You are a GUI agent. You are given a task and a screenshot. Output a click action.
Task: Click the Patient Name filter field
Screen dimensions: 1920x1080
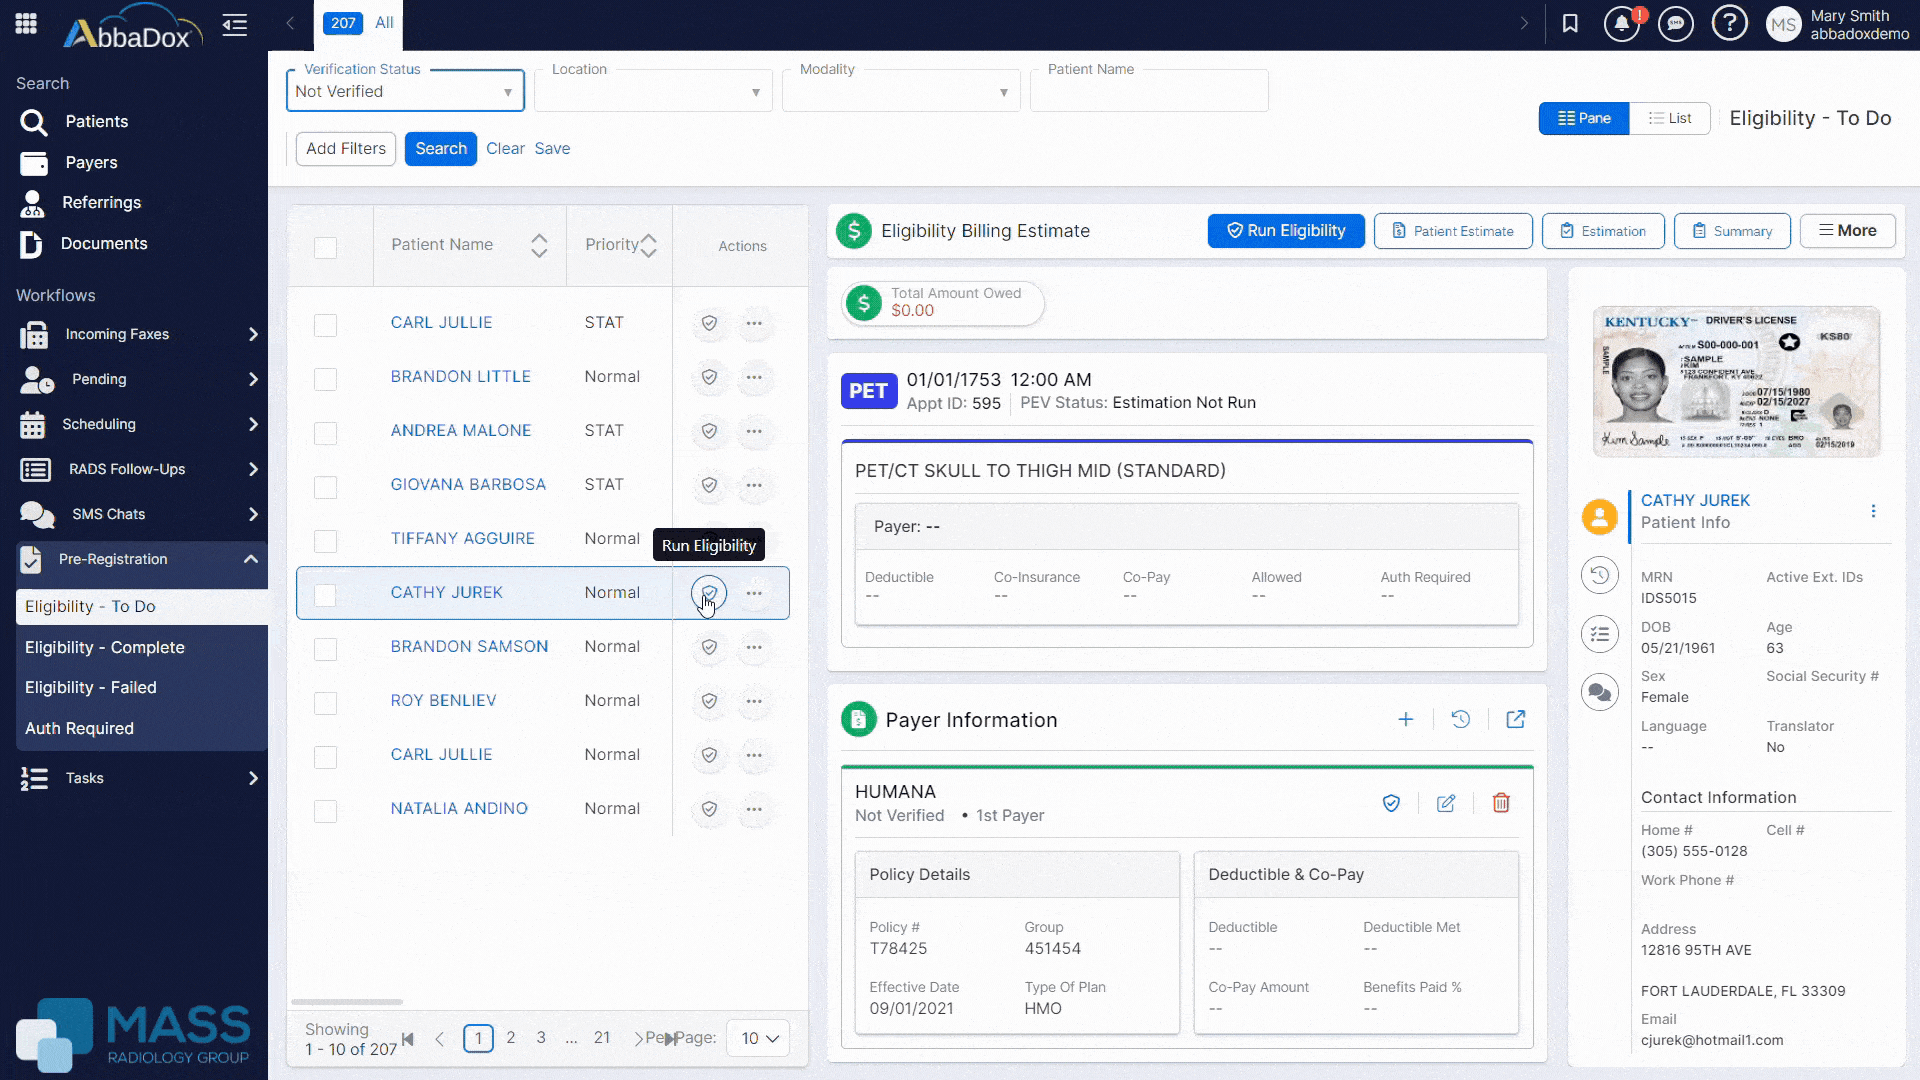[1148, 92]
